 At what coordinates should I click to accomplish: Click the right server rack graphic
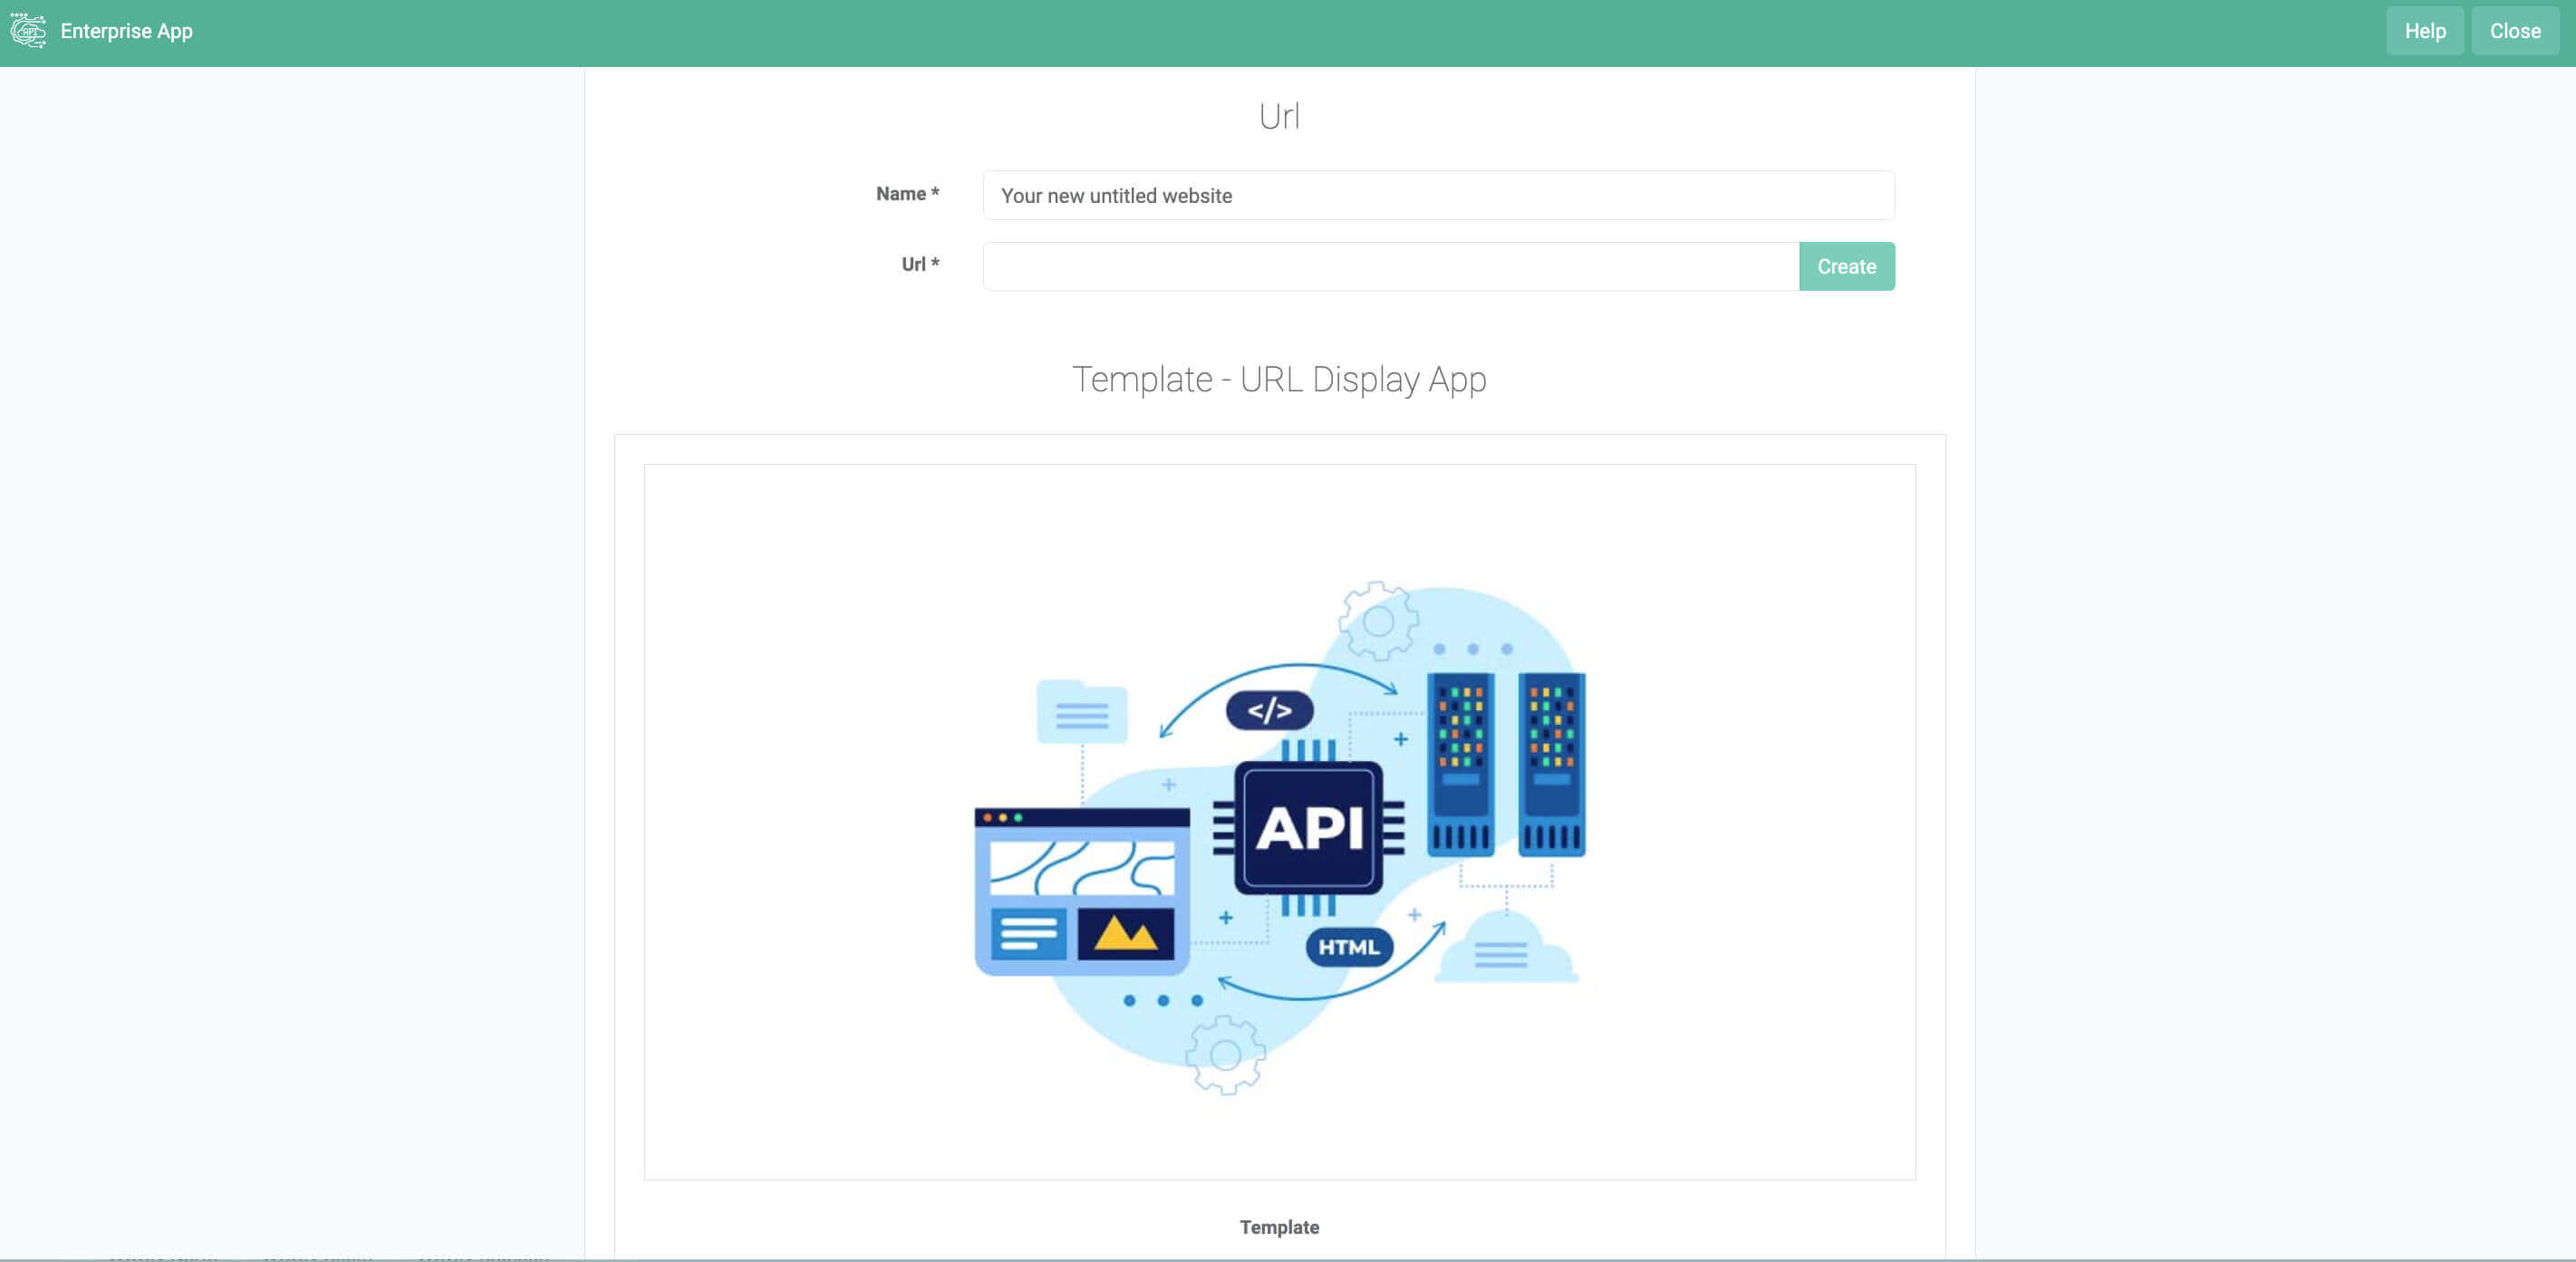(x=1551, y=764)
